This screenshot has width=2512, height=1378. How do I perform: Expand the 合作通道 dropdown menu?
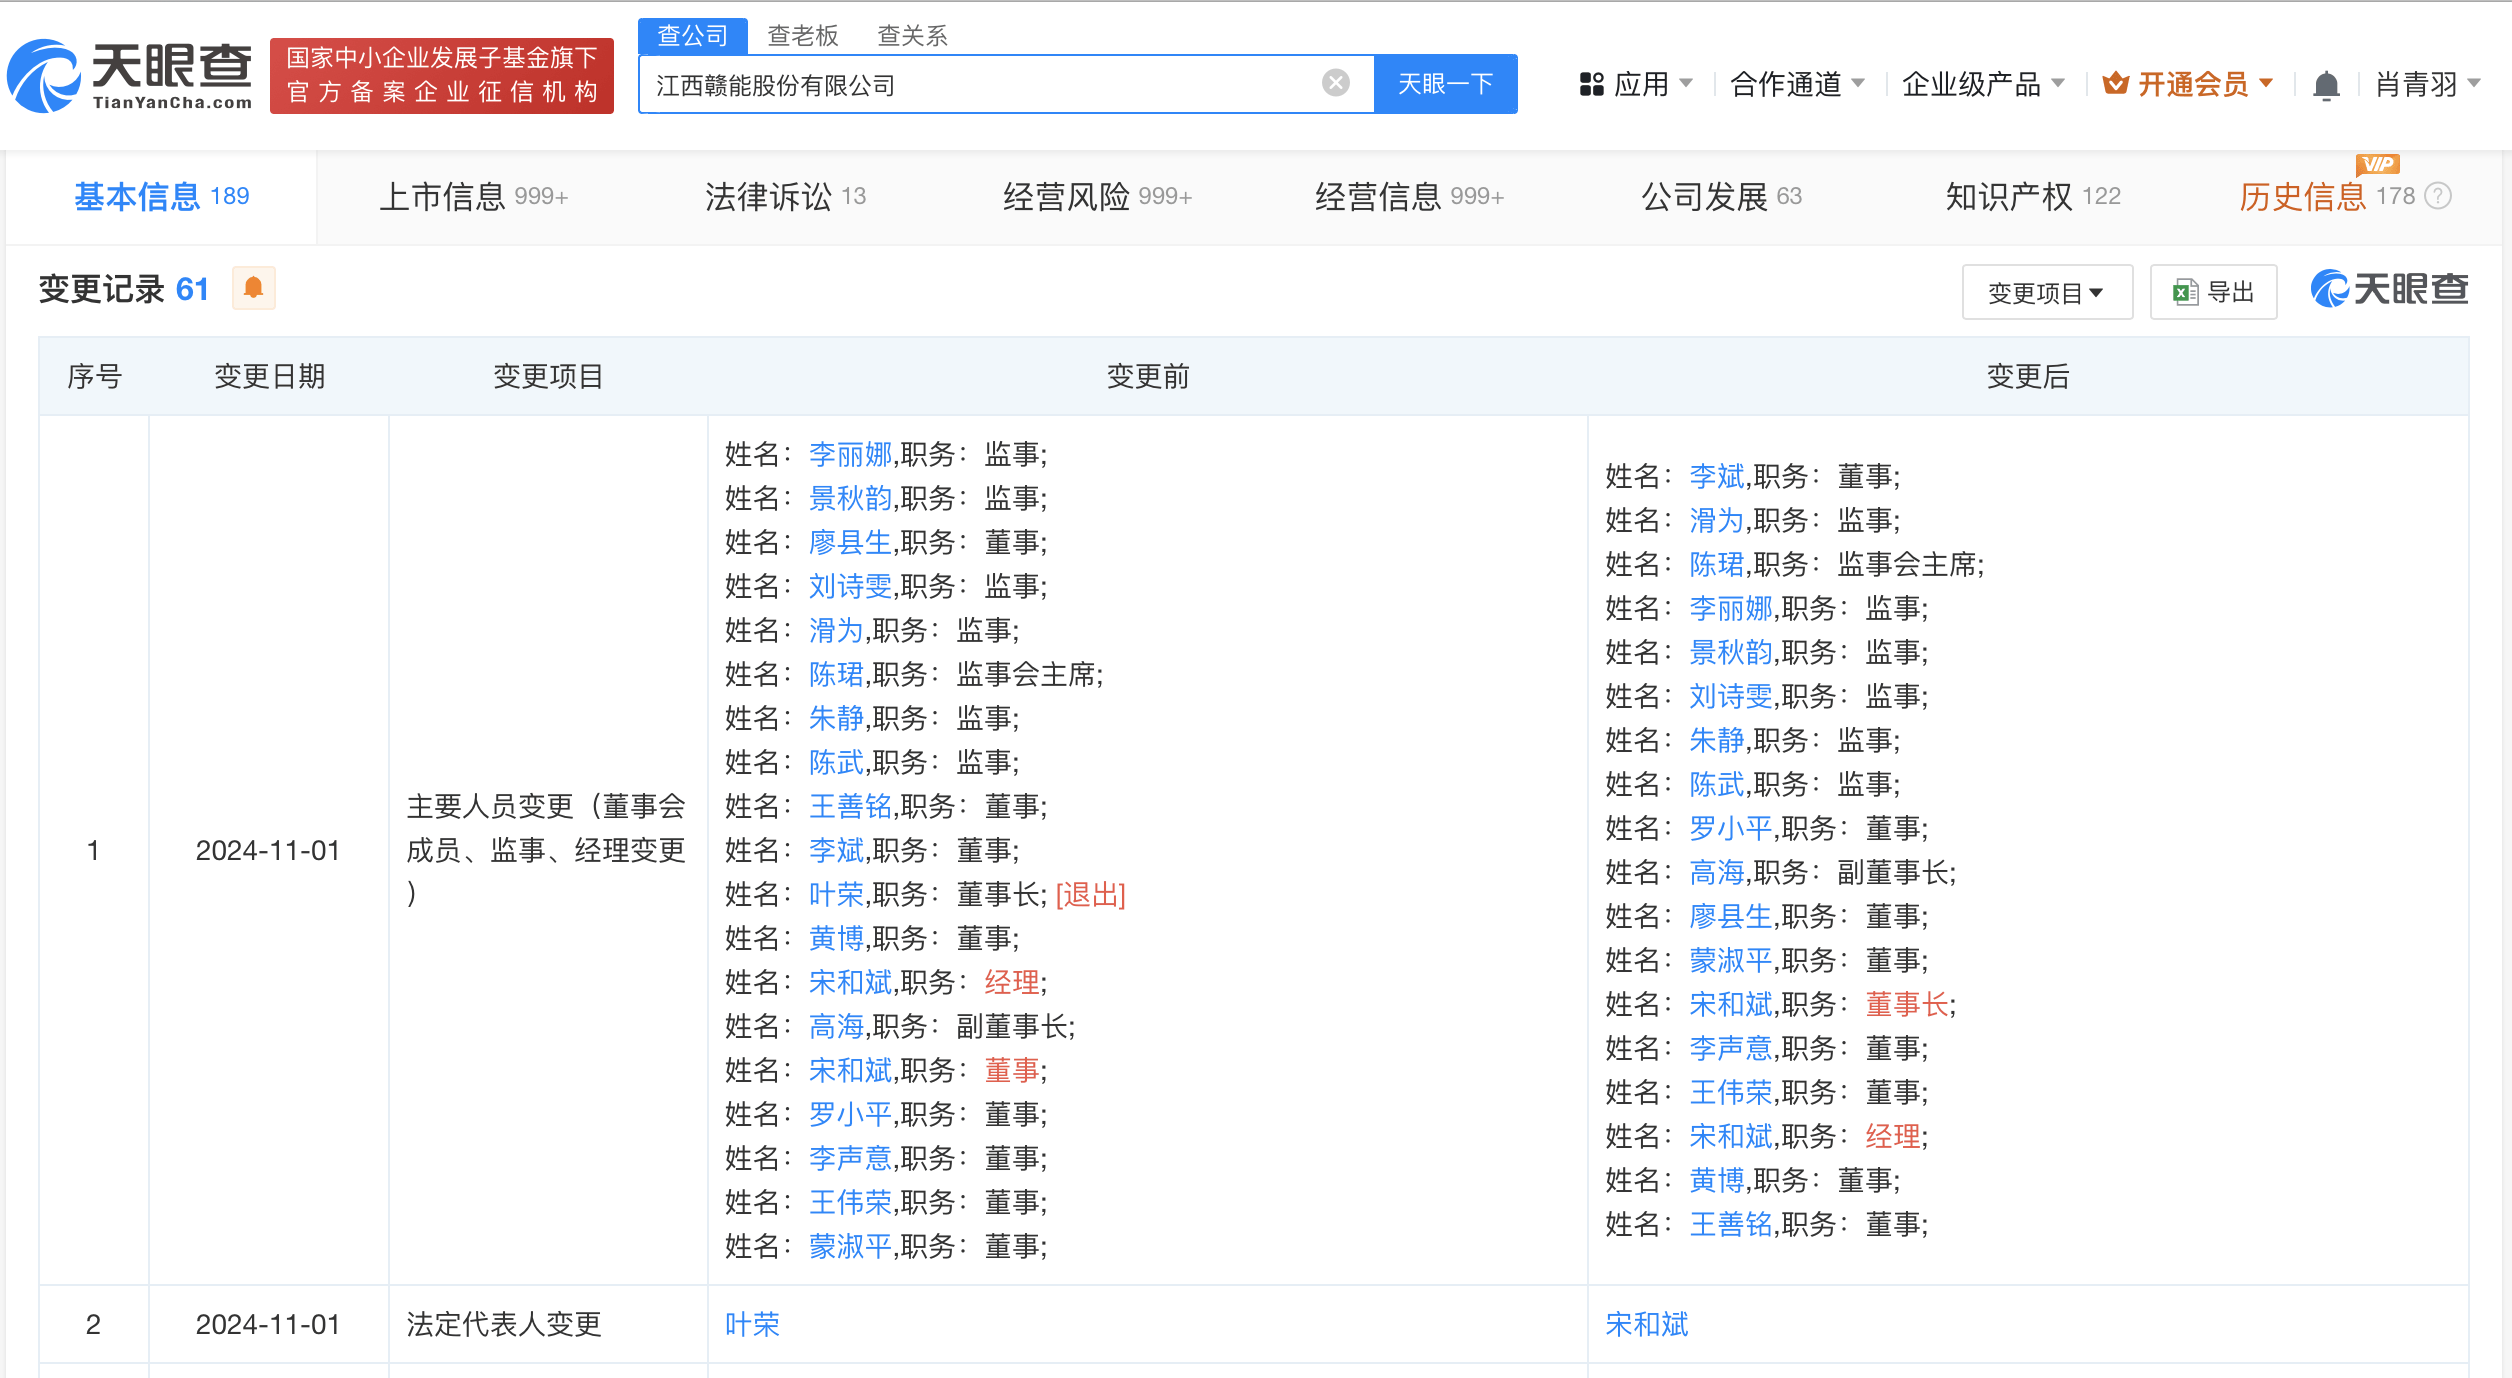click(1797, 84)
